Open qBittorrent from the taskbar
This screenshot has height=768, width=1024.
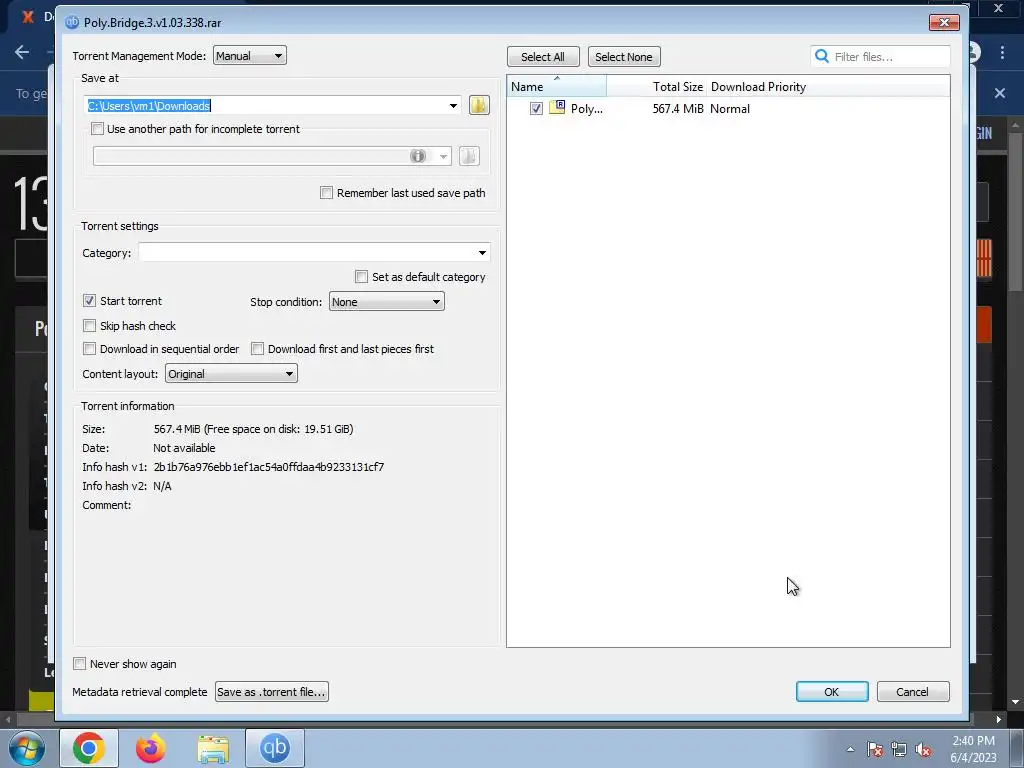coord(274,748)
